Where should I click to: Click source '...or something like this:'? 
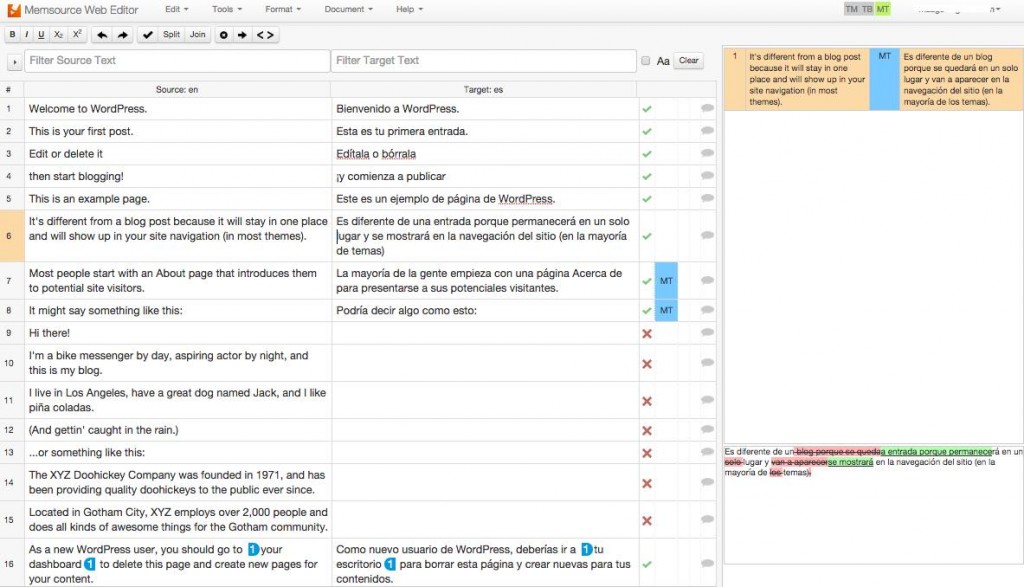pos(87,452)
